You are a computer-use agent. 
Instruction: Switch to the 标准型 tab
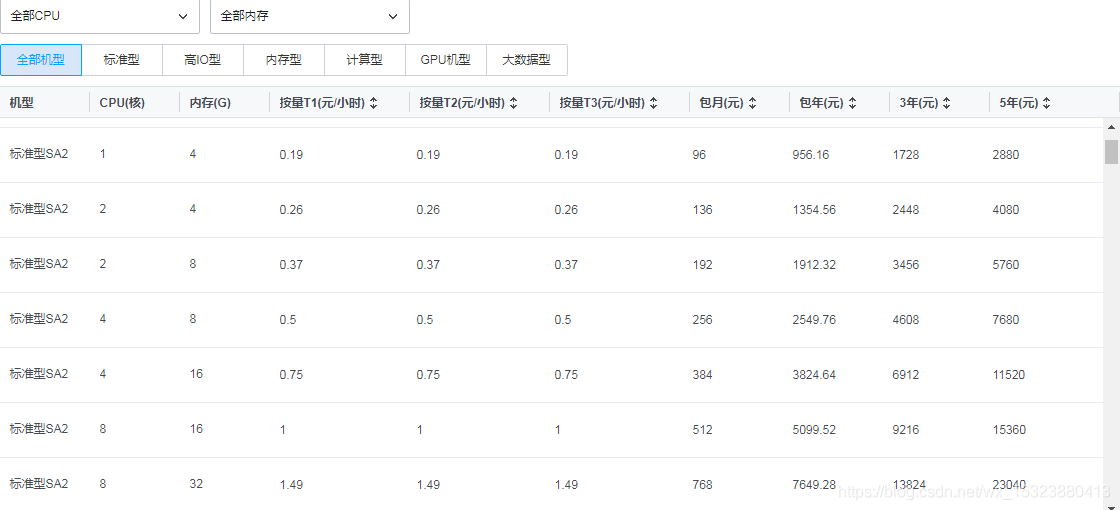pyautogui.click(x=121, y=60)
